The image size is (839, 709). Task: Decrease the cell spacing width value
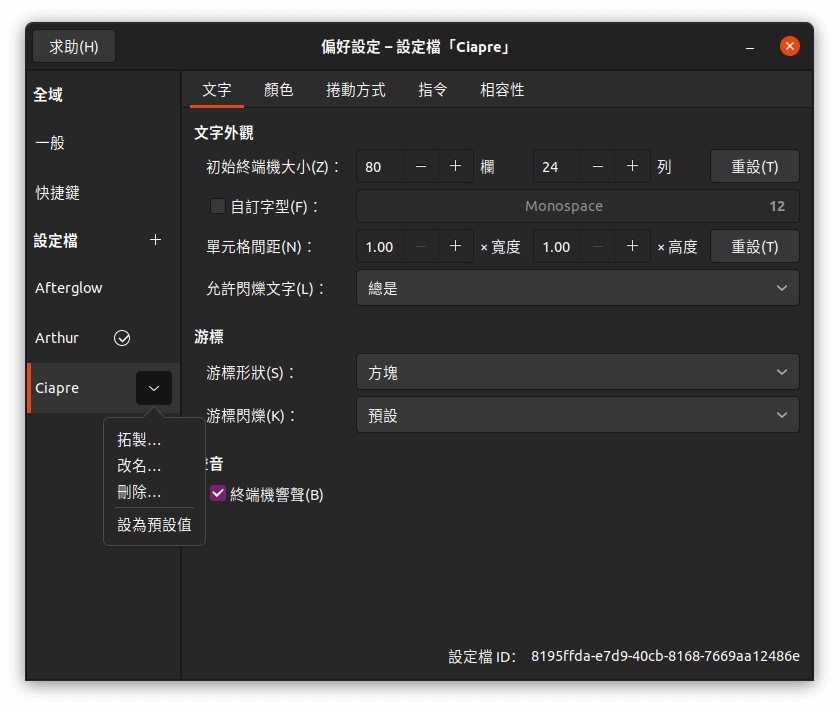click(x=421, y=246)
